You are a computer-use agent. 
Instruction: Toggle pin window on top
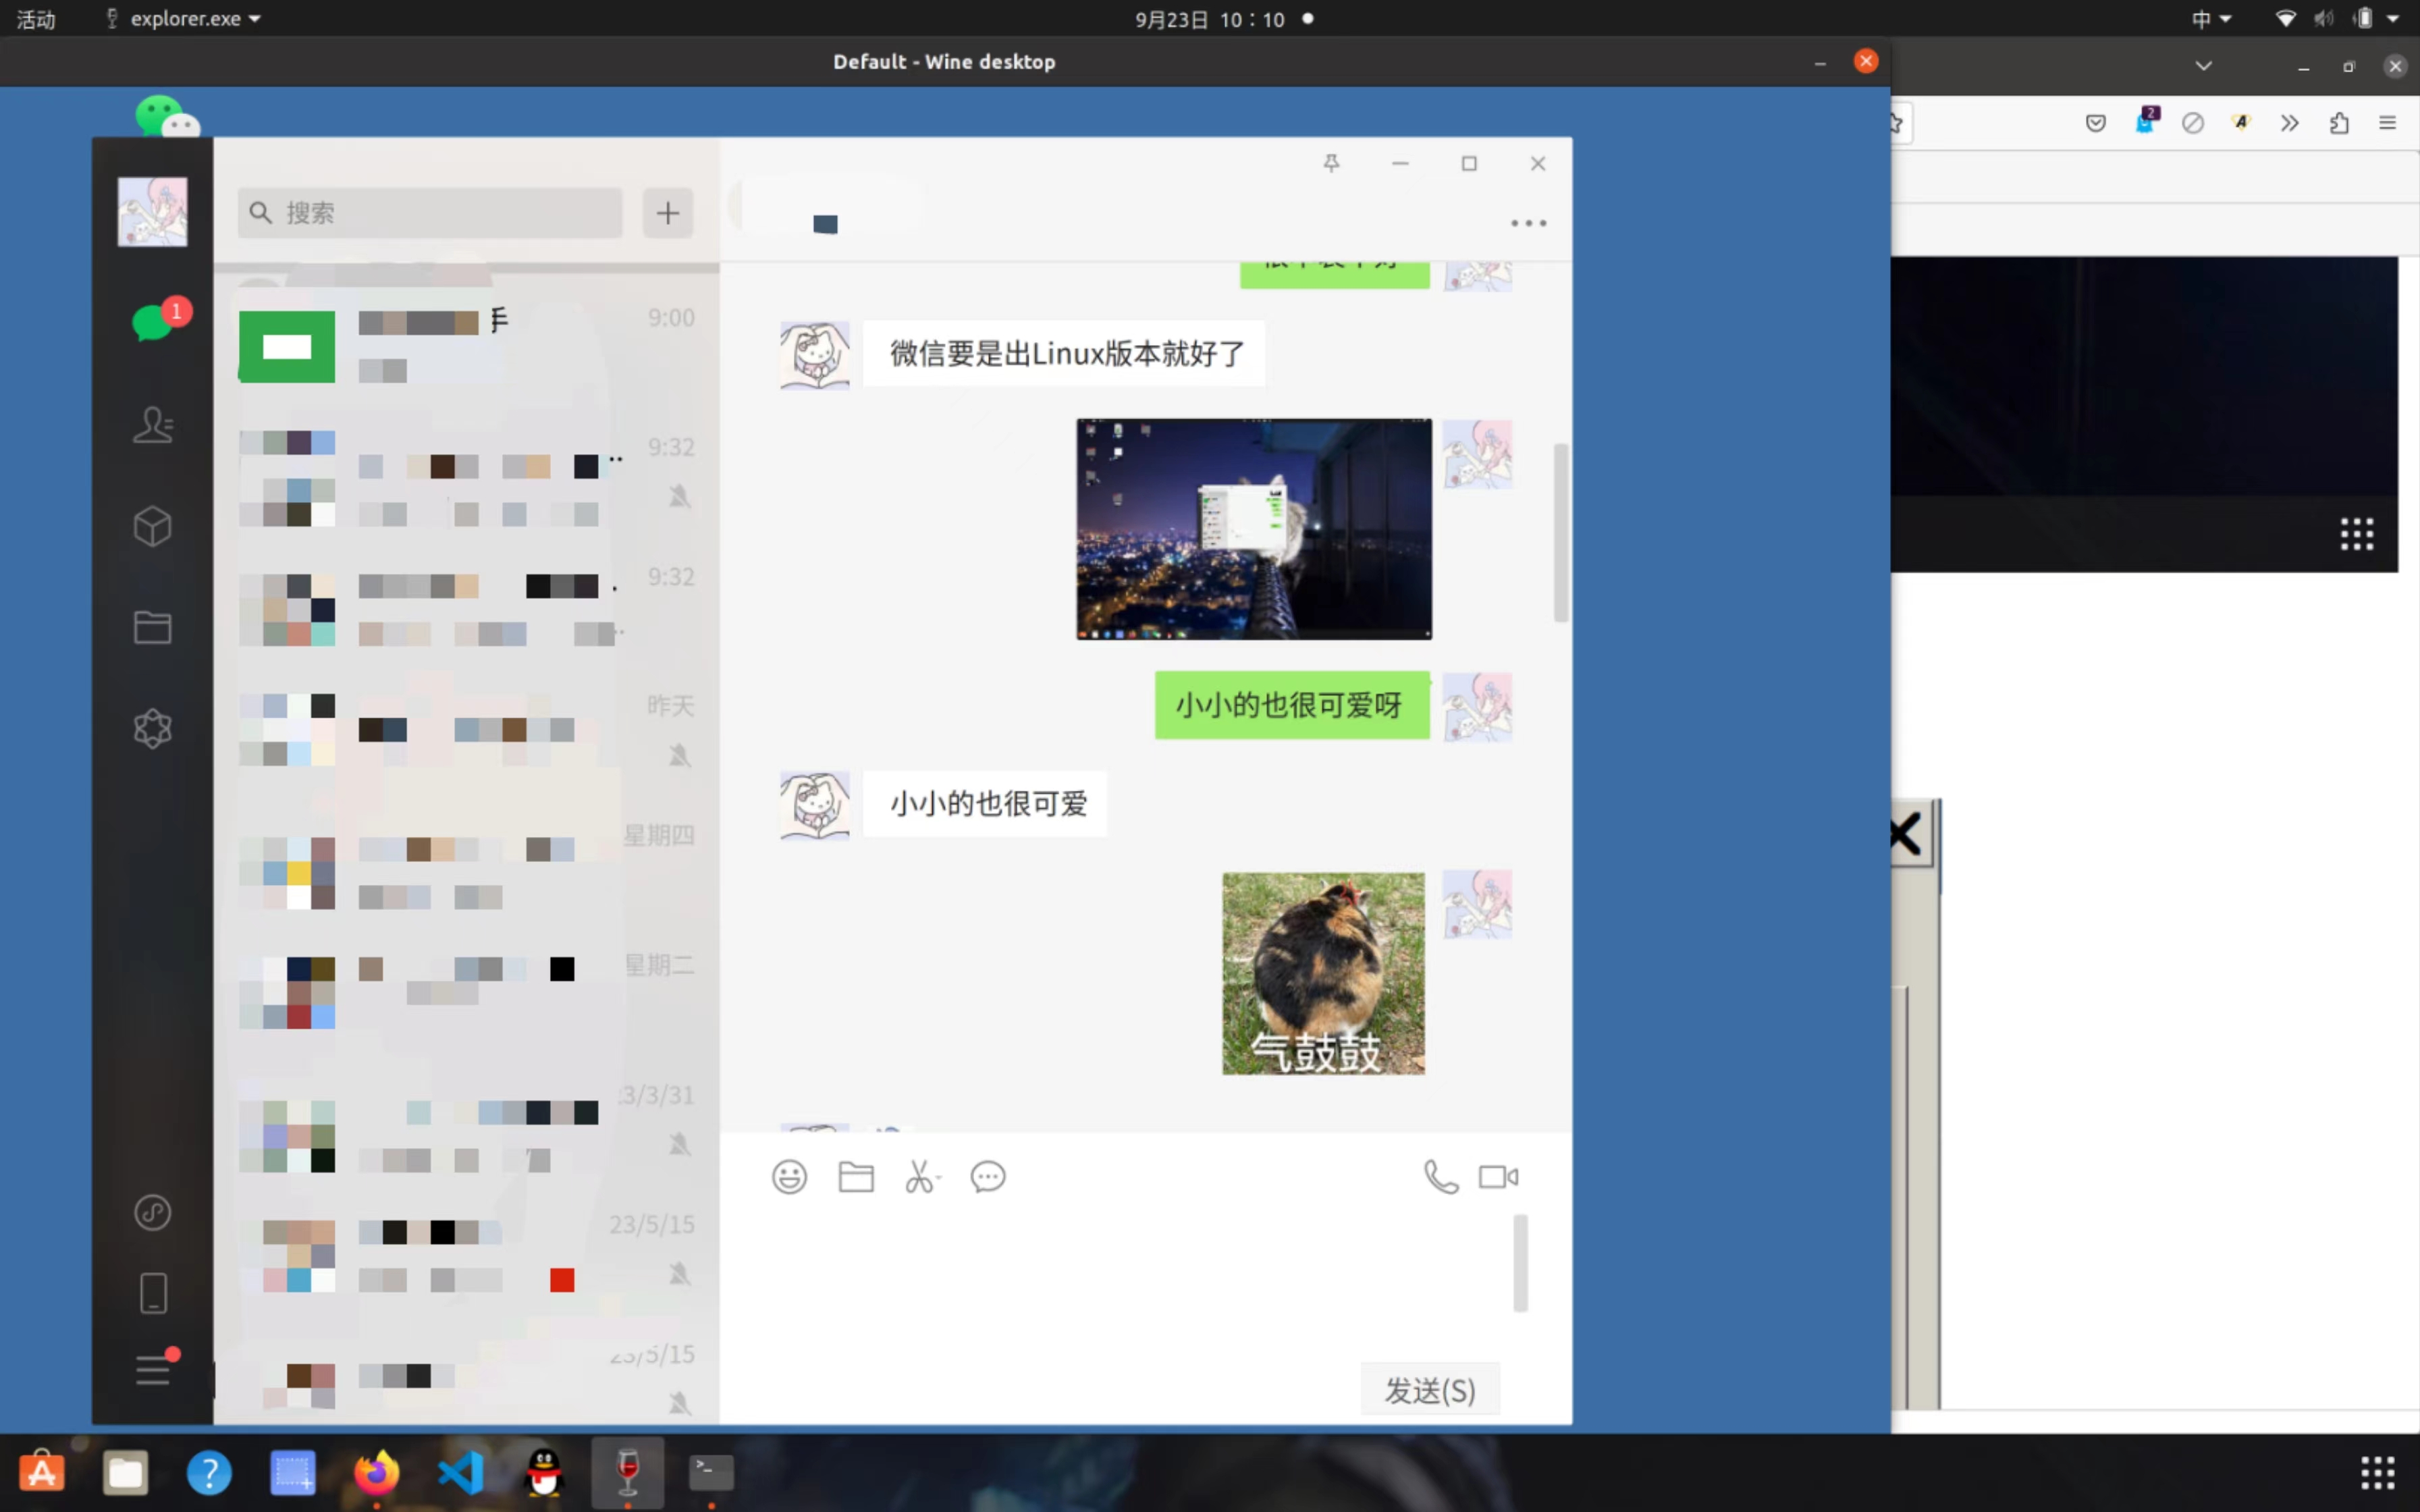pyautogui.click(x=1331, y=163)
